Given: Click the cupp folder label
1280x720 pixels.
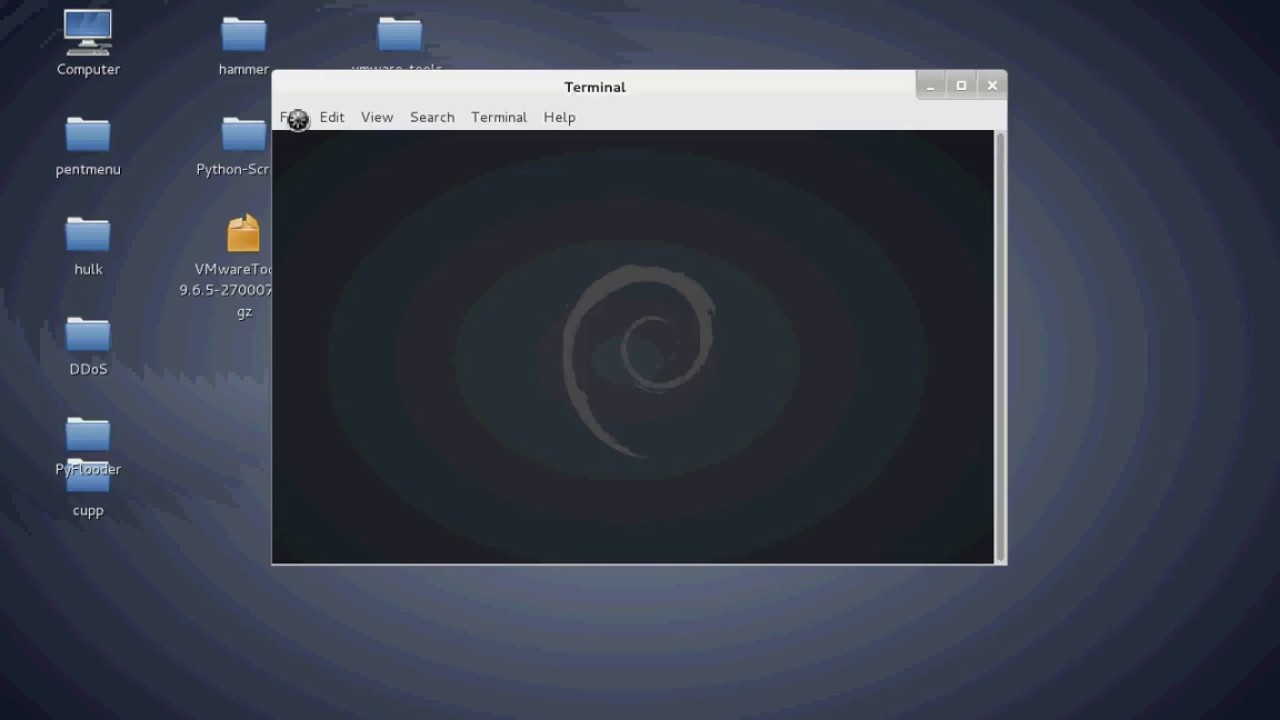Looking at the screenshot, I should [88, 510].
